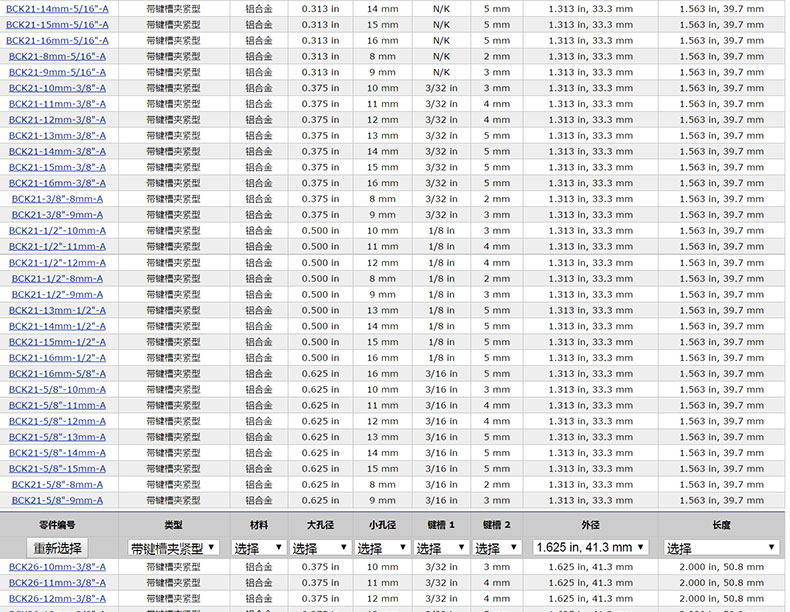Image resolution: width=790 pixels, height=612 pixels.
Task: View part BCK21-5/8"-13mm-A
Action: (x=58, y=437)
